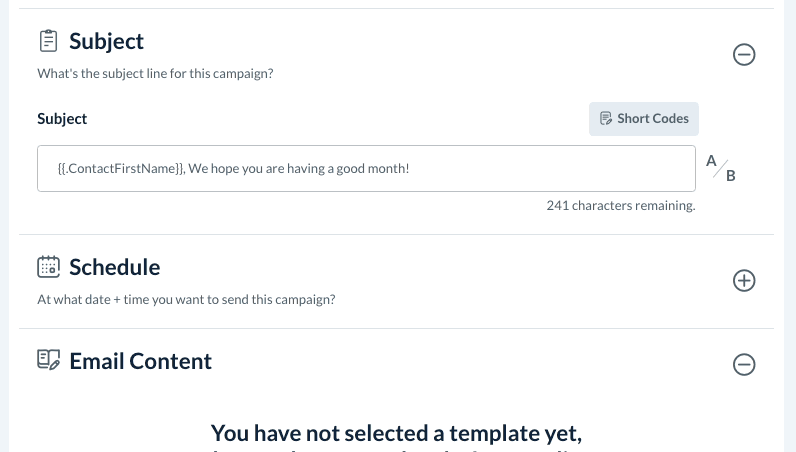The image size is (796, 452).
Task: Click the "241 characters remaining" counter
Action: click(620, 206)
